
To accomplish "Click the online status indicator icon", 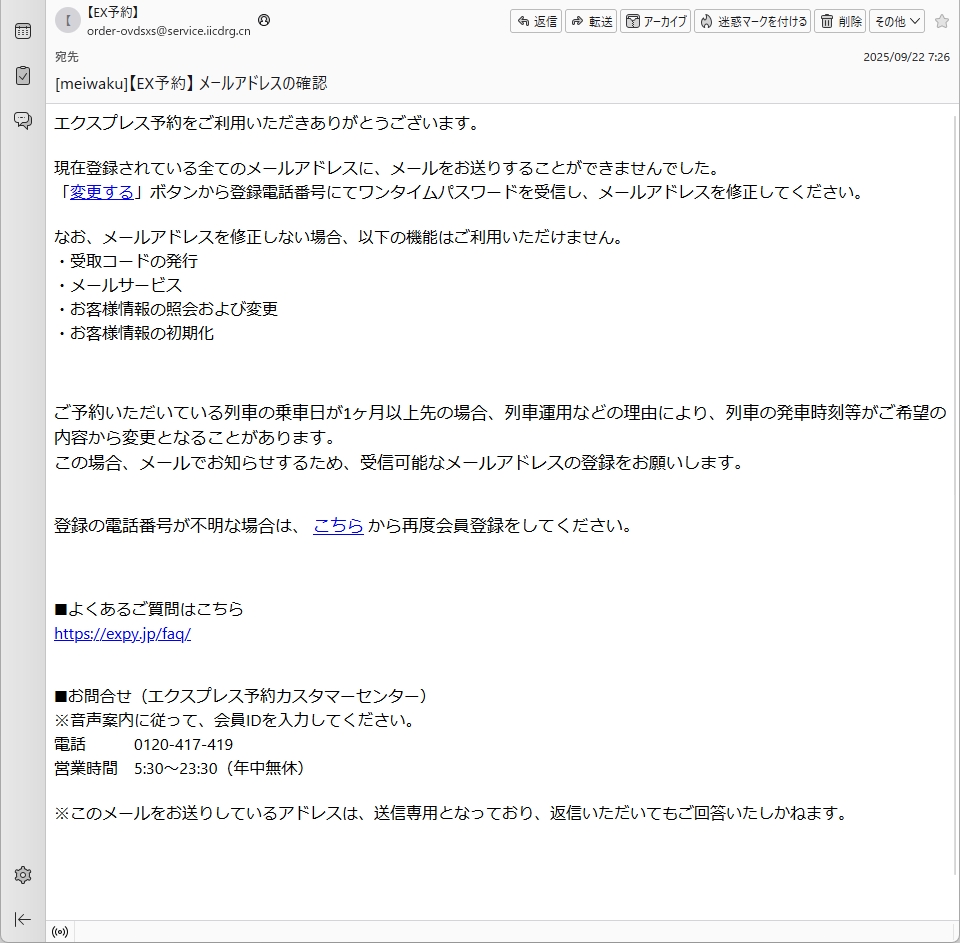I will 60,932.
